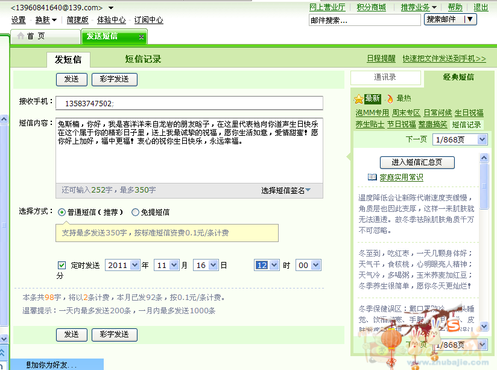The image size is (497, 370).
Task: Select the 最新 filter
Action: [372, 99]
